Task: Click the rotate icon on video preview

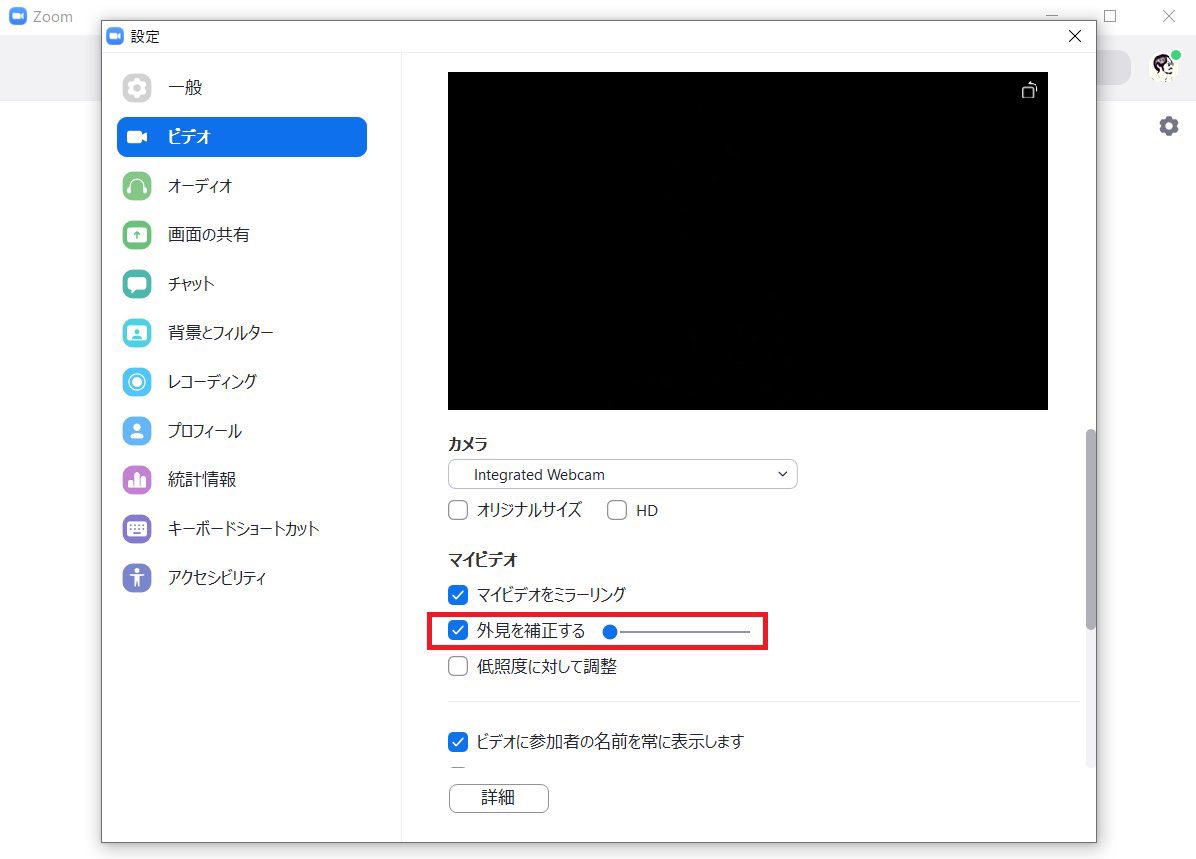Action: coord(1029,90)
